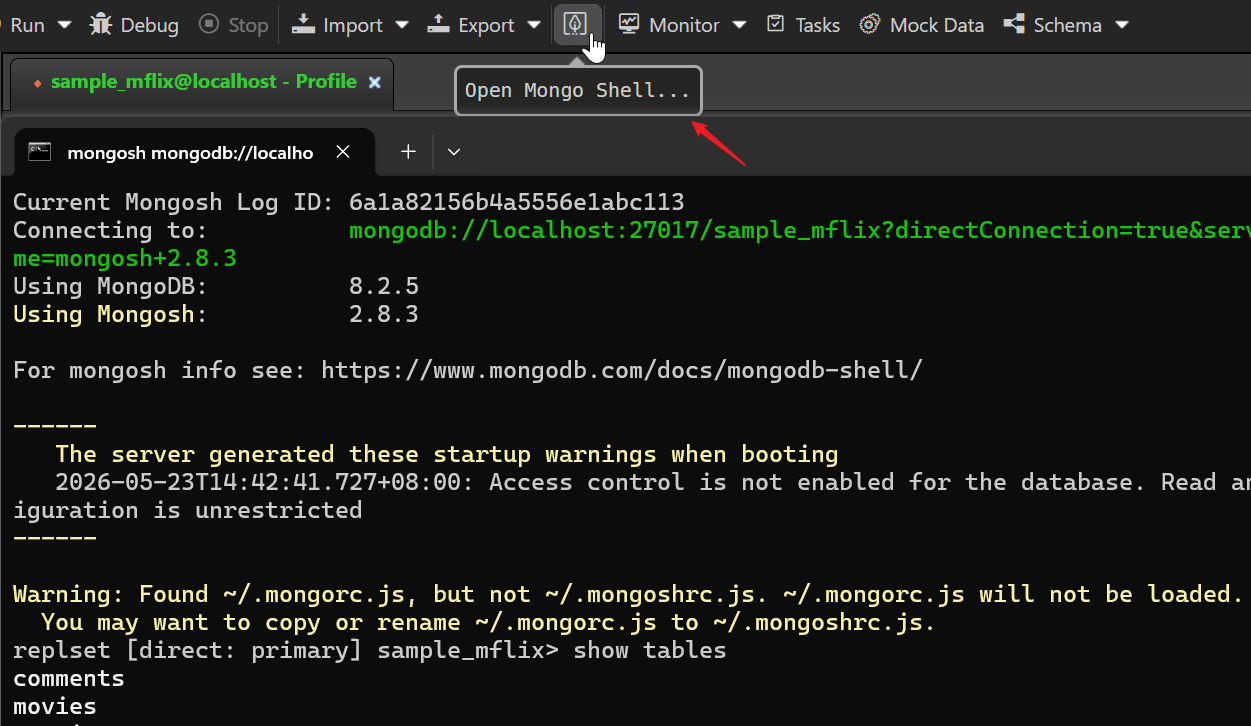The width and height of the screenshot is (1251, 726).
Task: Expand the Run dropdown arrow
Action: pyautogui.click(x=64, y=25)
